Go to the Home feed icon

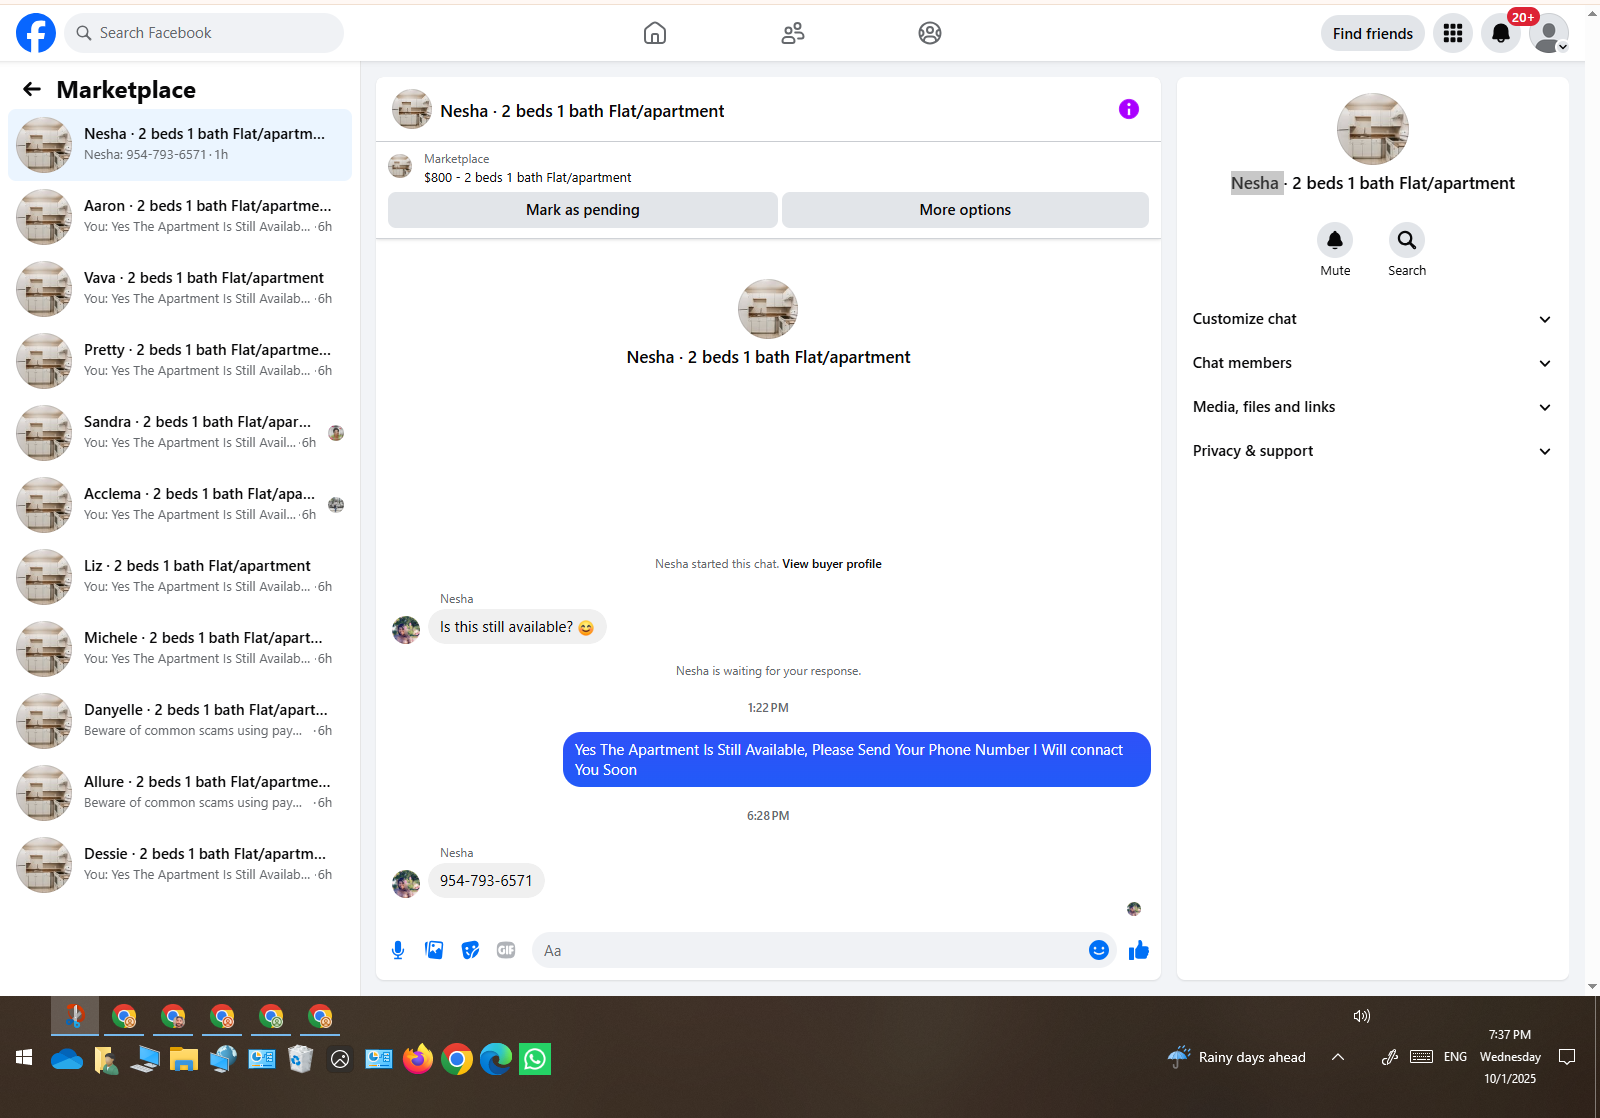coord(655,33)
